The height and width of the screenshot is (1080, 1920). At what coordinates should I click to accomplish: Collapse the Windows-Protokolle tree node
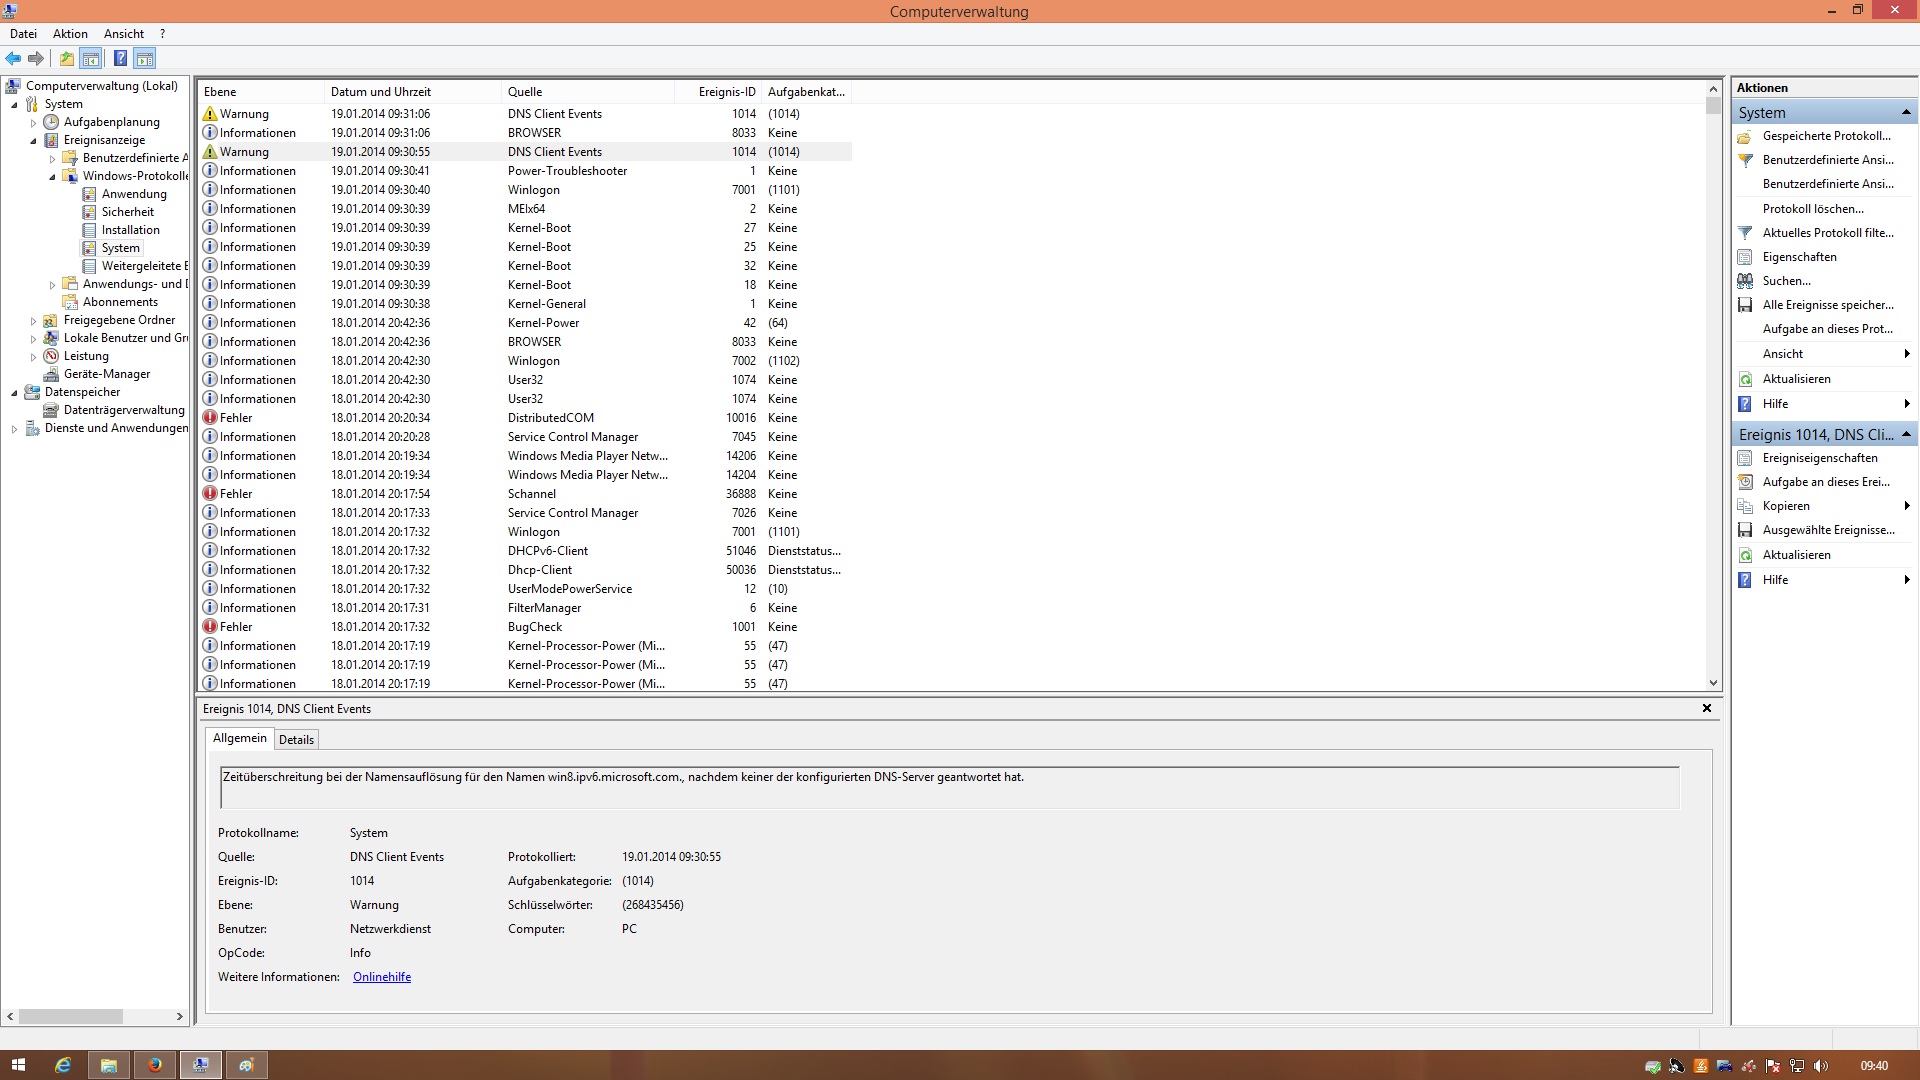[x=53, y=177]
